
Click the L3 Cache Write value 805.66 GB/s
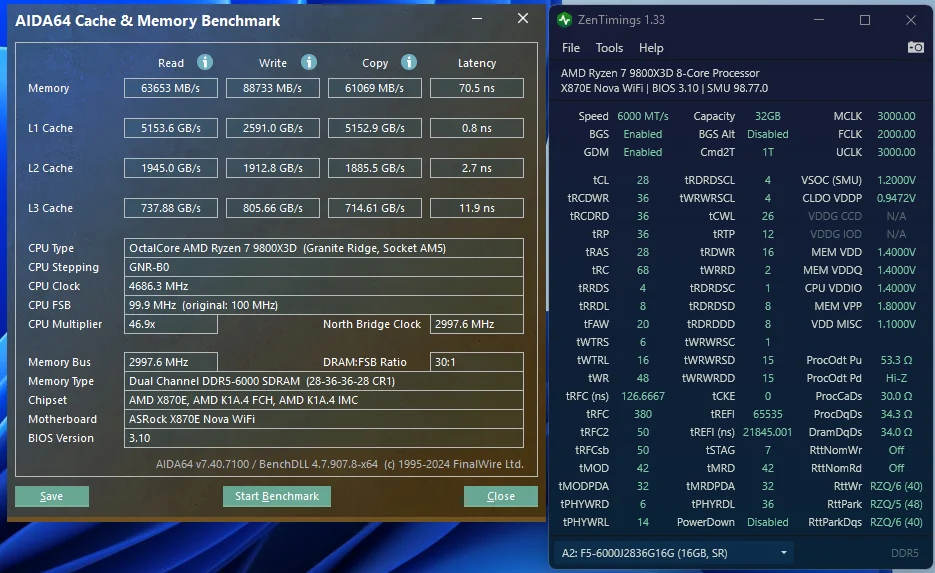pos(273,208)
